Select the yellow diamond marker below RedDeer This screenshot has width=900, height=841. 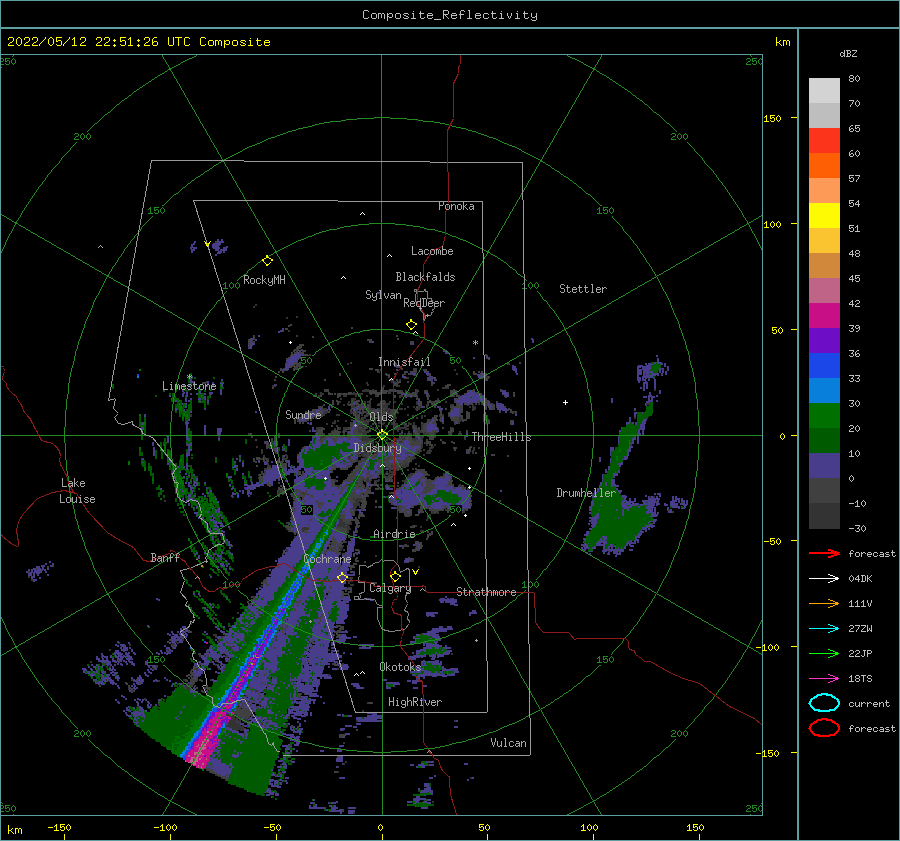(x=412, y=325)
